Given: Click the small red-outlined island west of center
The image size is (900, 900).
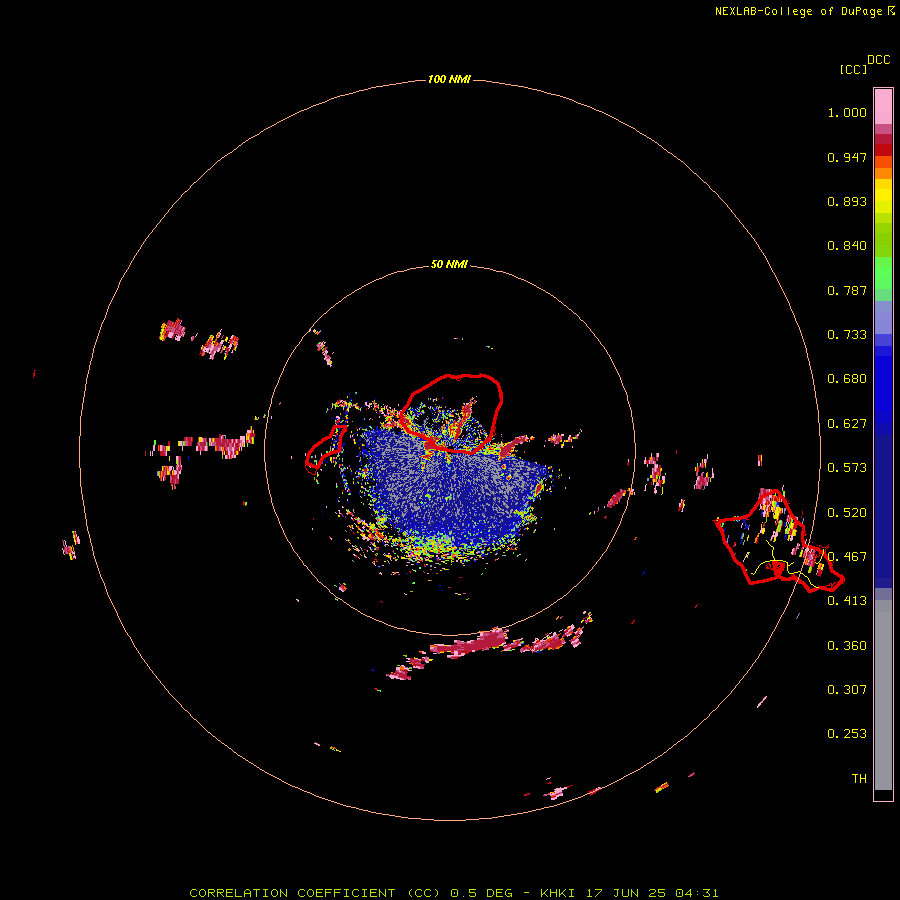Looking at the screenshot, I should (x=325, y=449).
